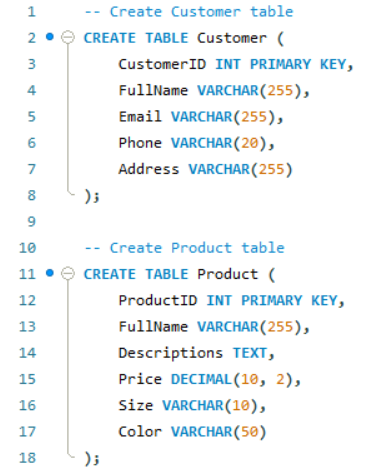Click '10' inside Size VARCHAR

pyautogui.click(x=241, y=405)
